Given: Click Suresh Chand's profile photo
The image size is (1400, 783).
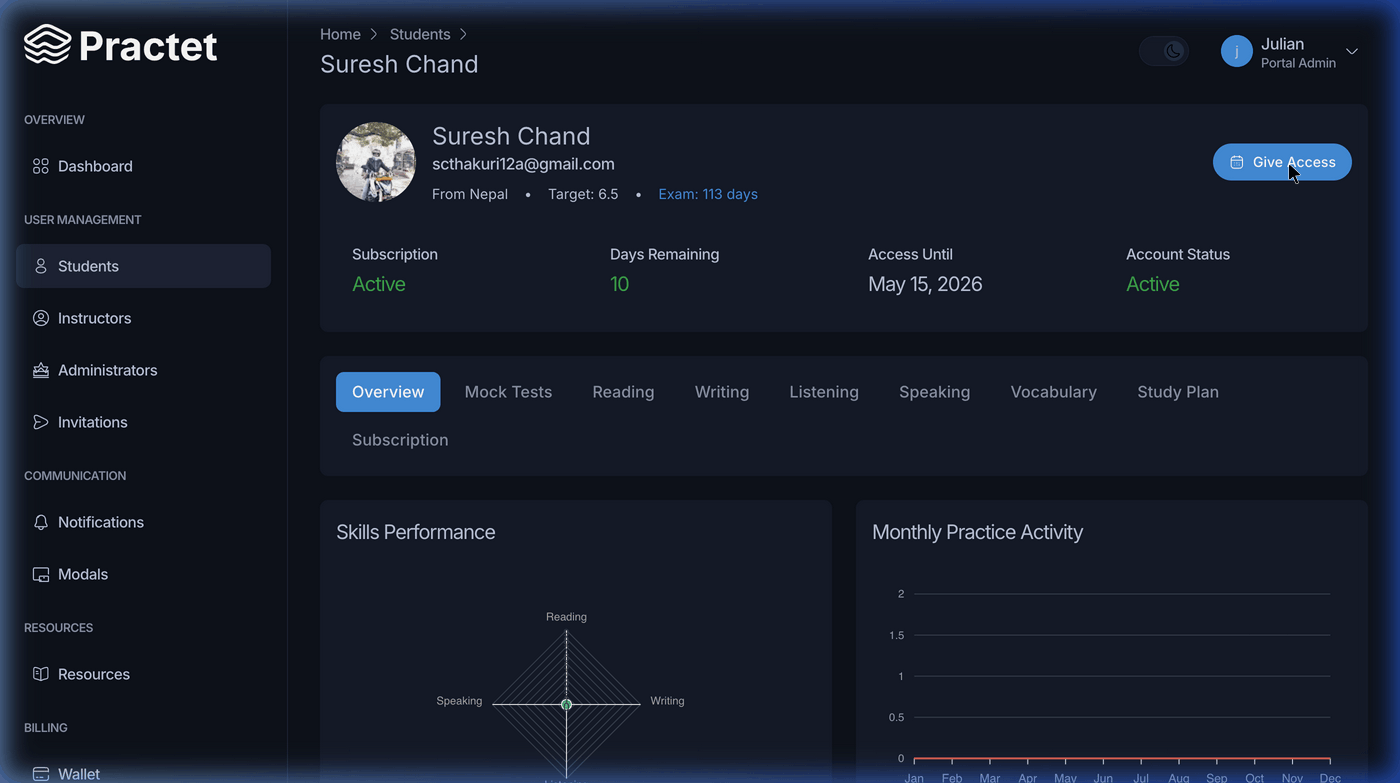Looking at the screenshot, I should pyautogui.click(x=376, y=162).
